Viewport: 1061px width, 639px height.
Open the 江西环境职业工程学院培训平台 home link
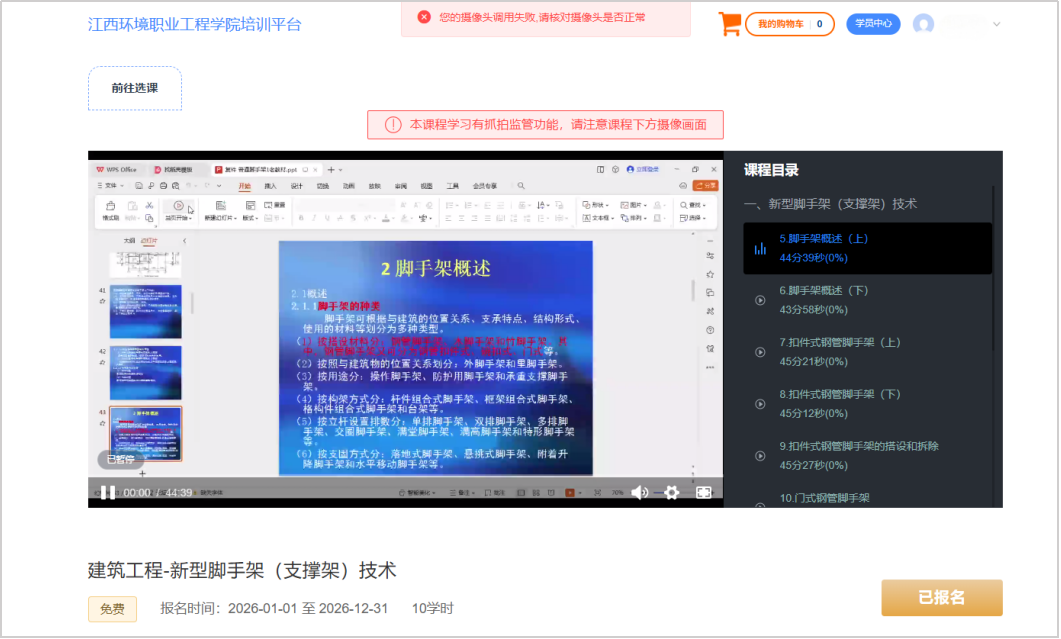(194, 24)
